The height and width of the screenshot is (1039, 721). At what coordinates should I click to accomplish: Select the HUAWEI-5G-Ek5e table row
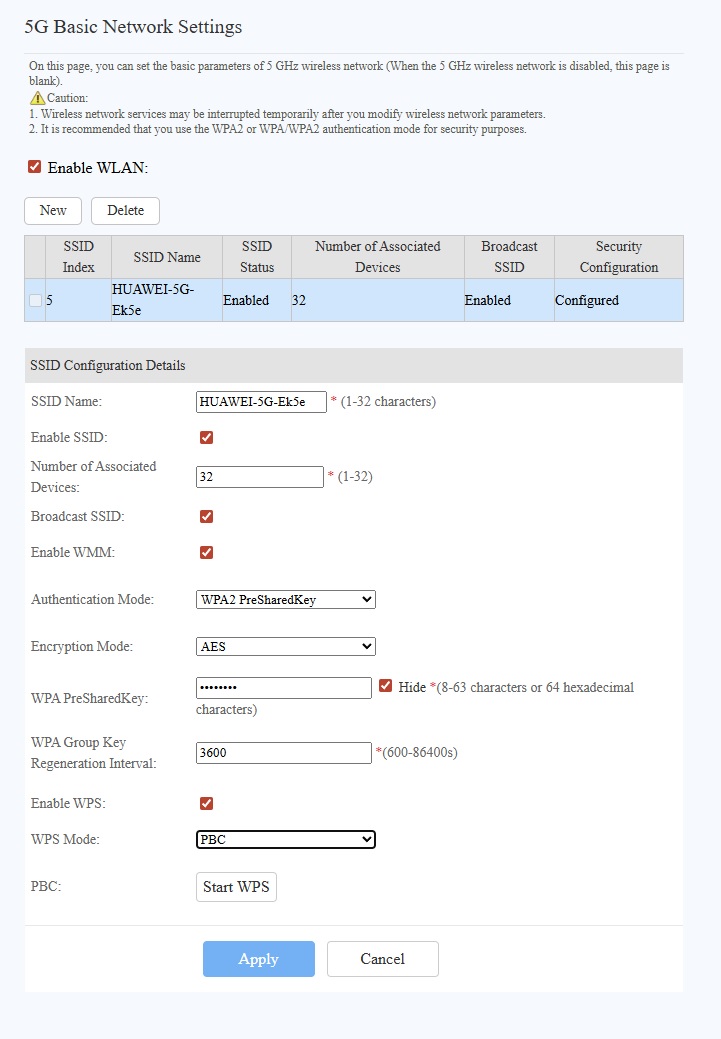[x=166, y=300]
